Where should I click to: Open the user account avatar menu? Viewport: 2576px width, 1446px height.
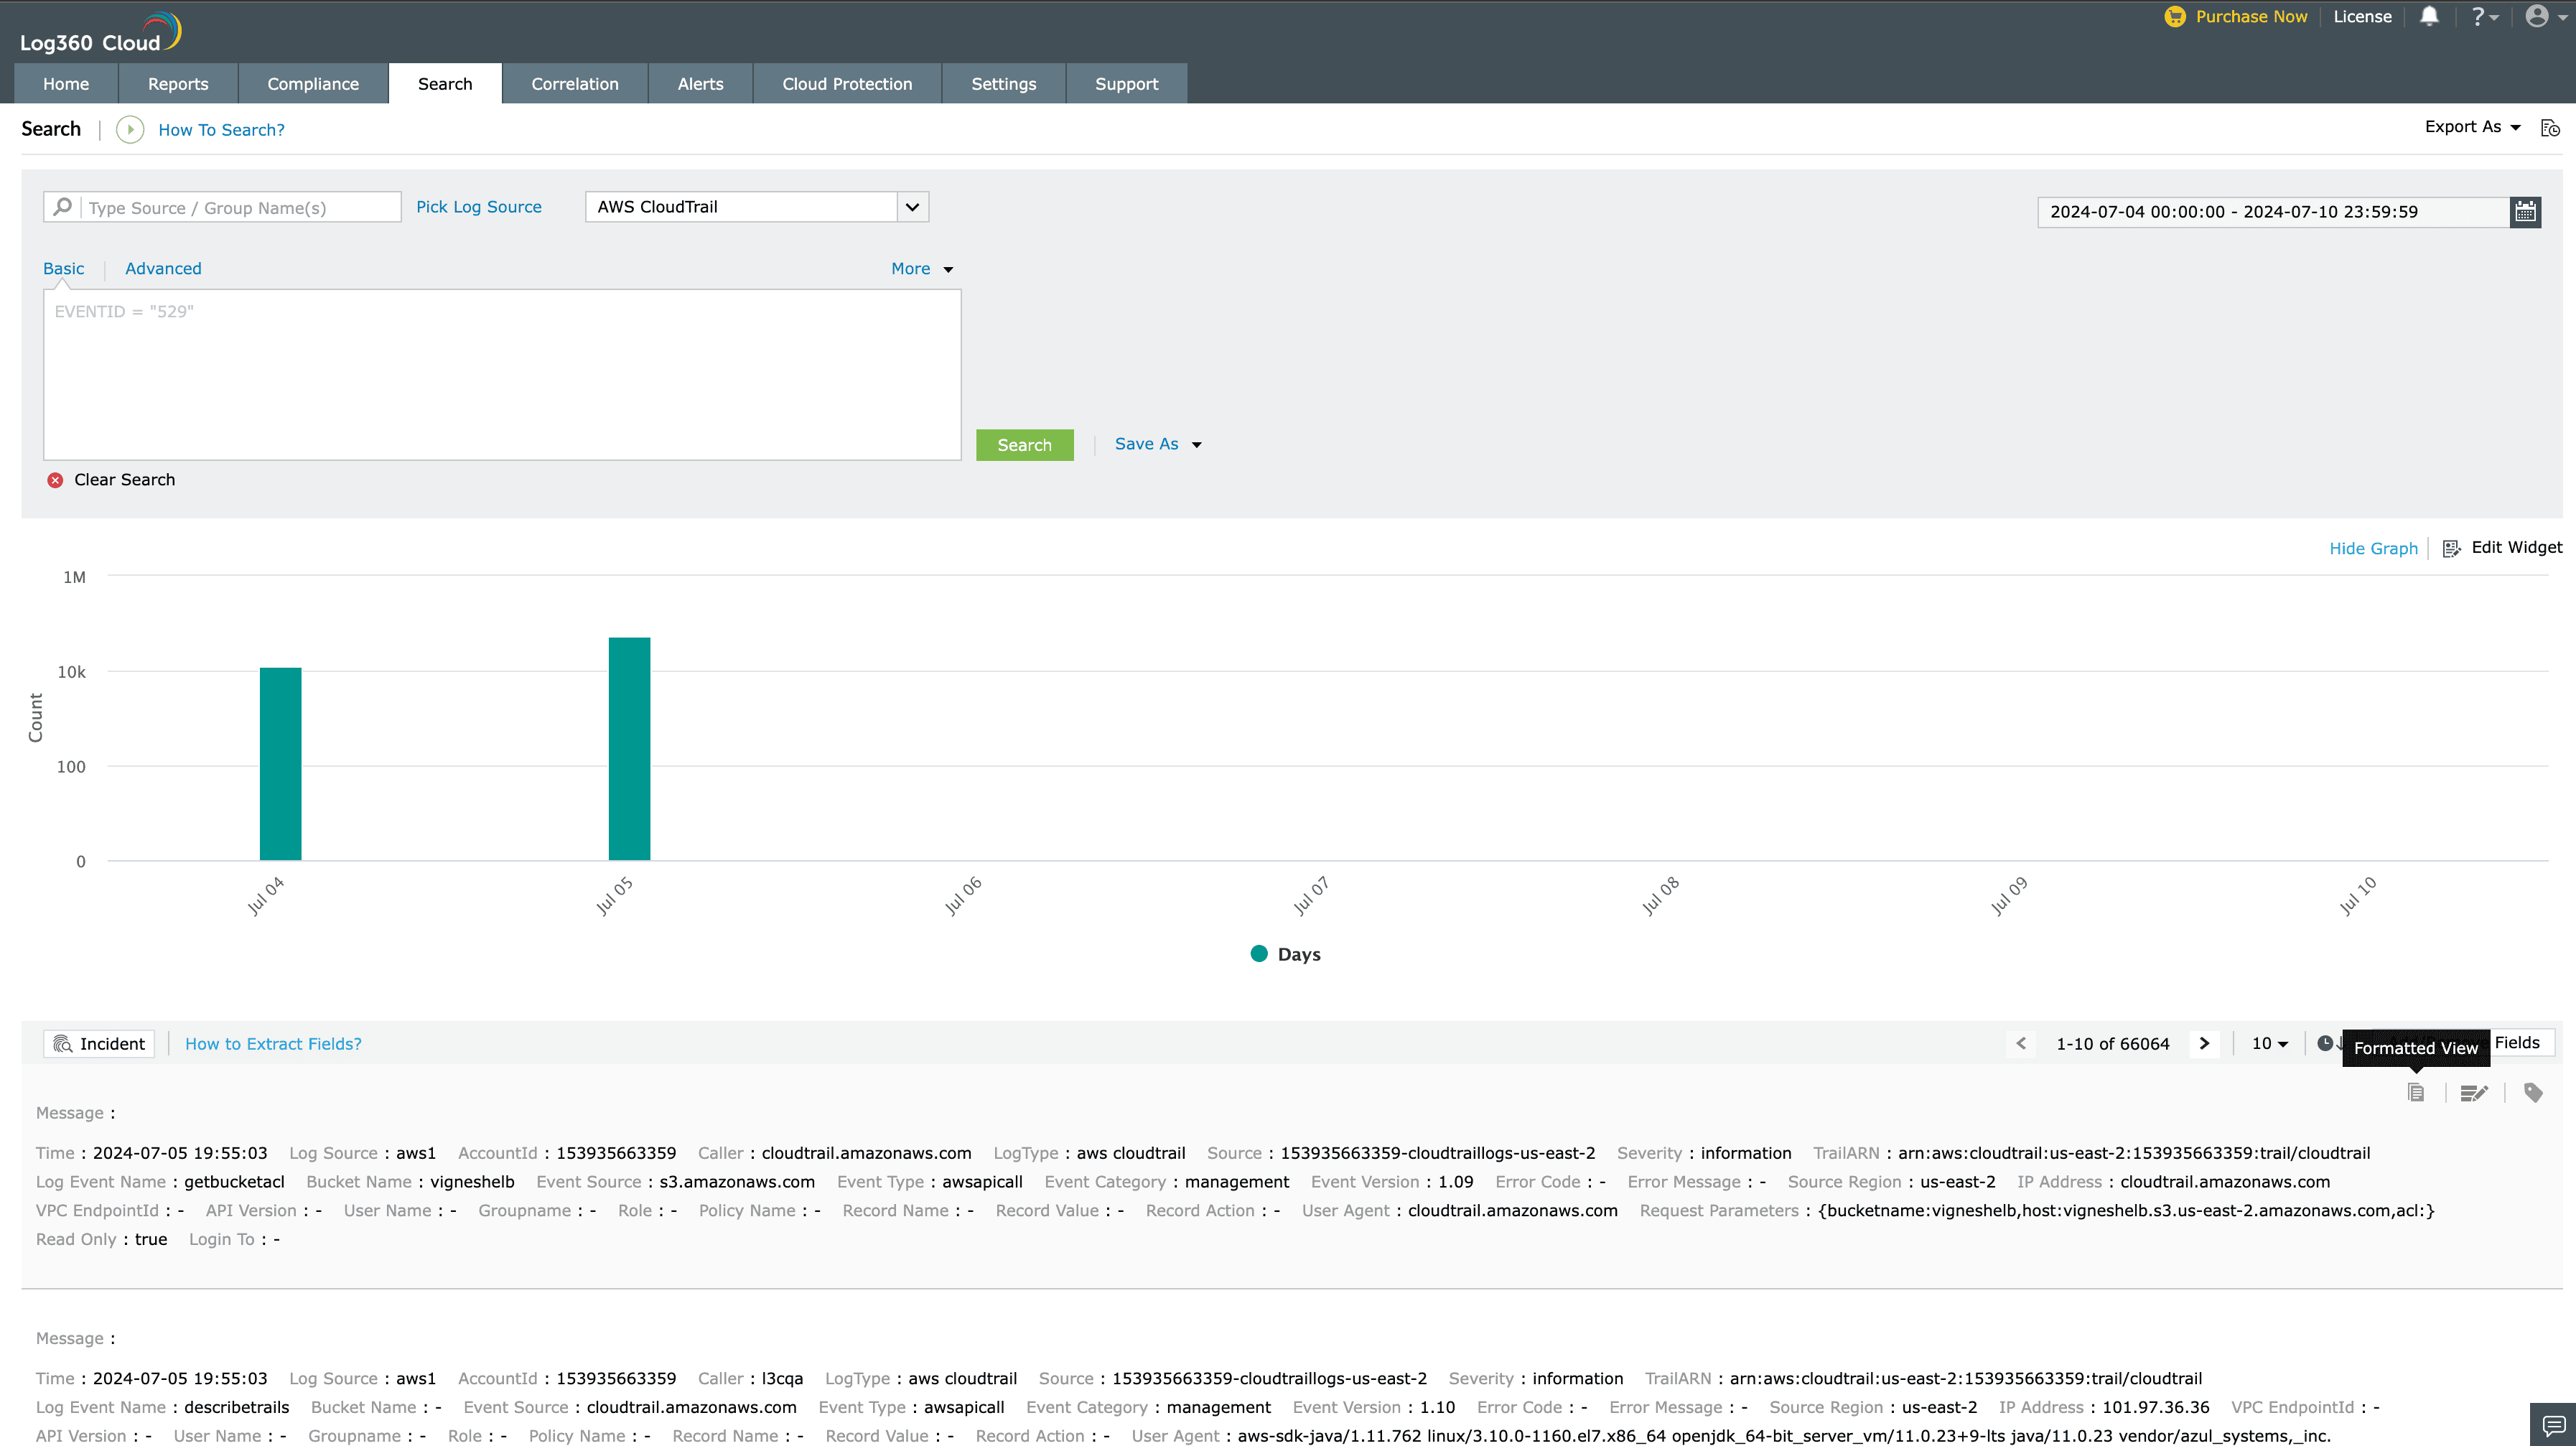pyautogui.click(x=2537, y=16)
